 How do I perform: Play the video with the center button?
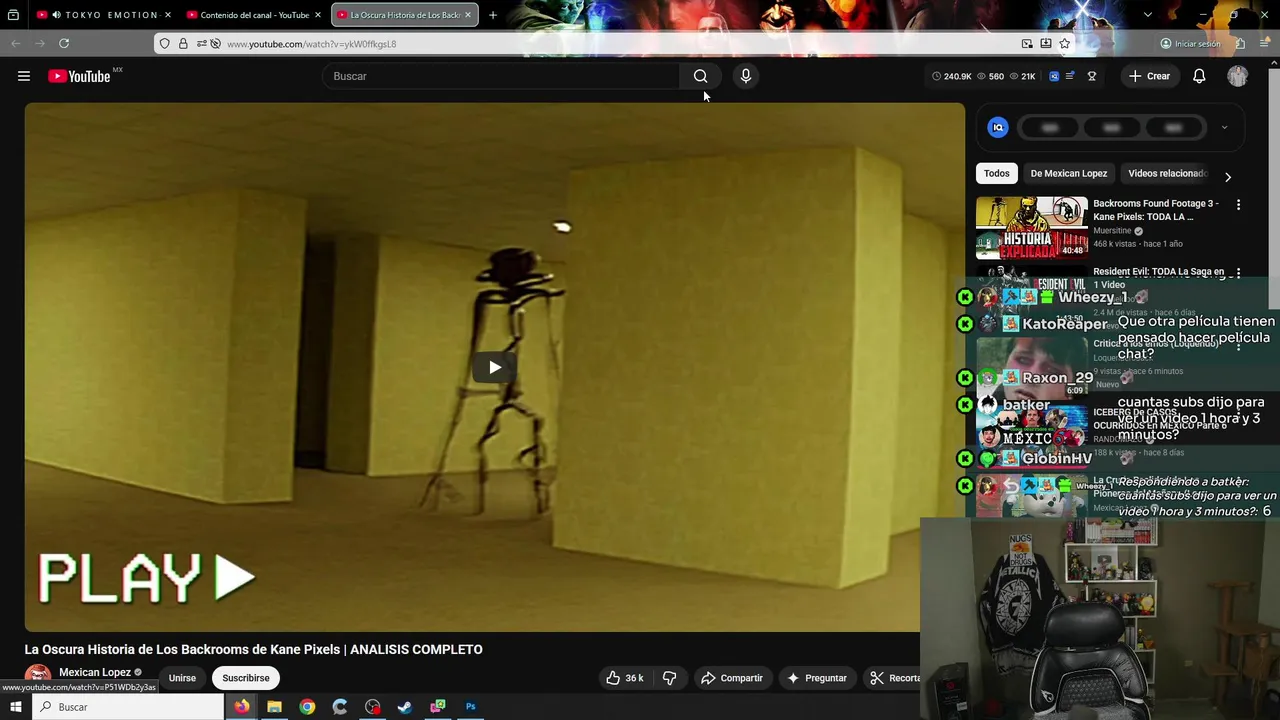494,367
